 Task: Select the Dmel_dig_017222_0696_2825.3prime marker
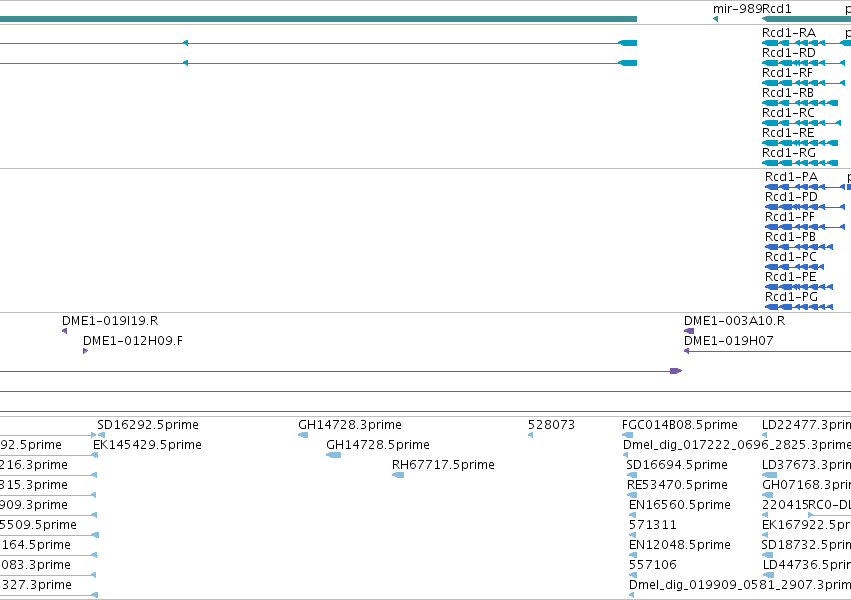(x=626, y=455)
